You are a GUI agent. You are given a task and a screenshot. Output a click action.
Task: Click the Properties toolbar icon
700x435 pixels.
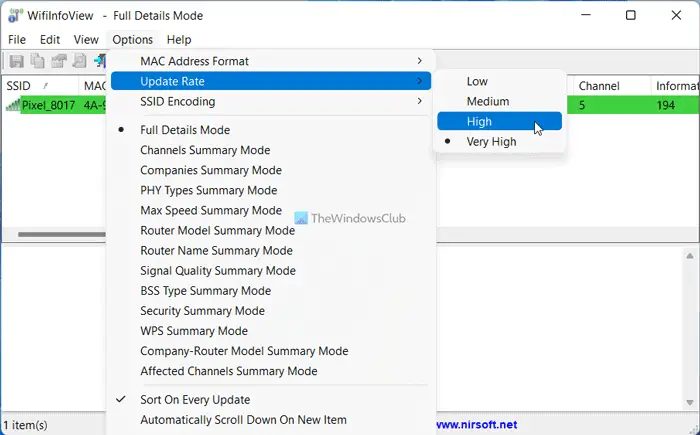pyautogui.click(x=58, y=61)
